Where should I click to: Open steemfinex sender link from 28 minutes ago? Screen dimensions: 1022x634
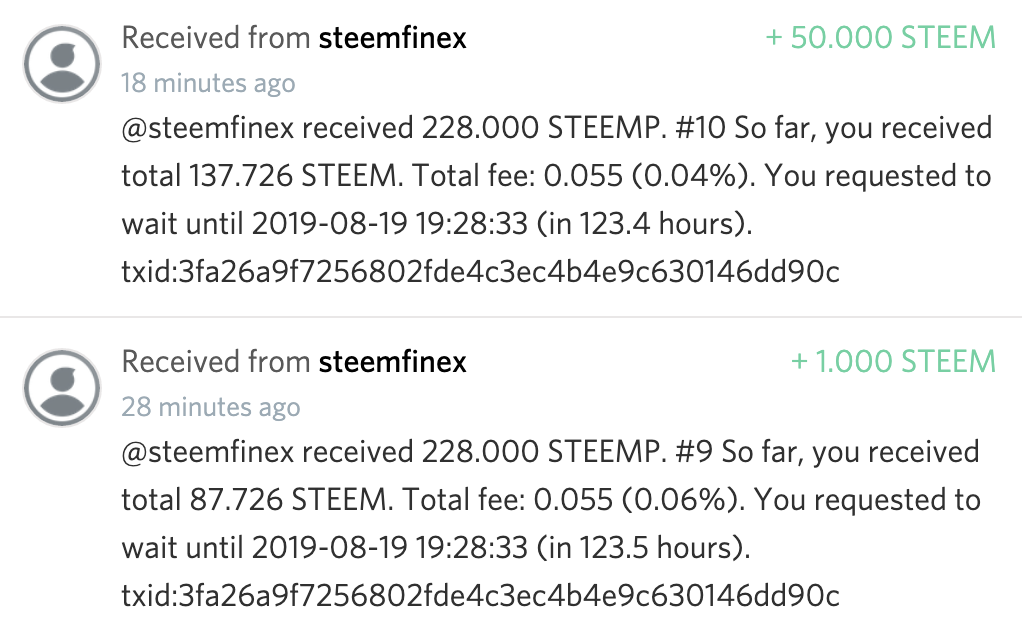(392, 361)
